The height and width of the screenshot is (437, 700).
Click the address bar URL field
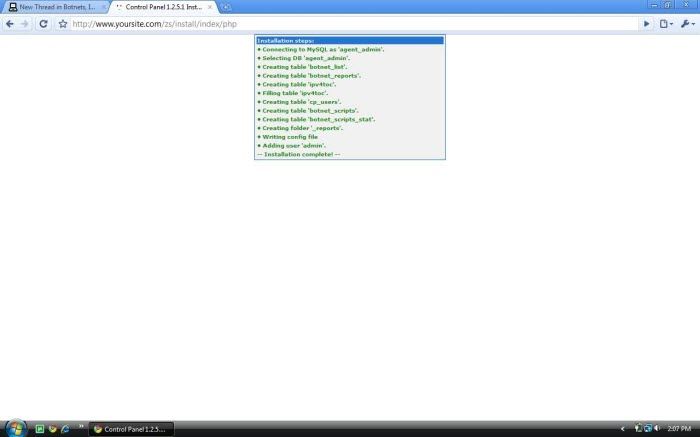(350, 23)
